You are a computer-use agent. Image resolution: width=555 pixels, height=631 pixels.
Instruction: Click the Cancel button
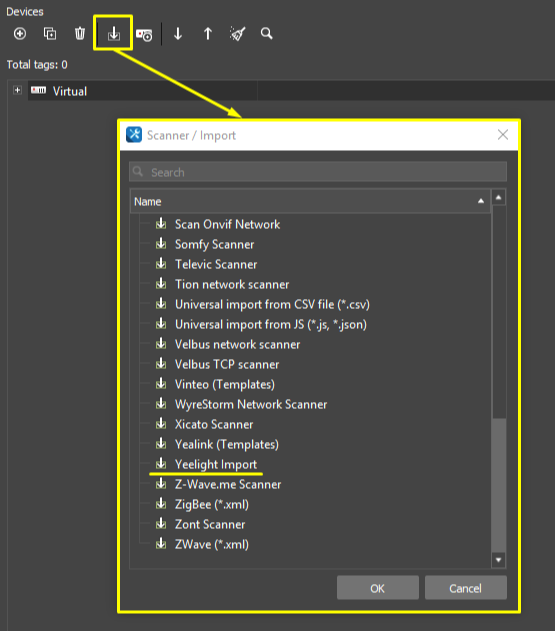pos(466,588)
